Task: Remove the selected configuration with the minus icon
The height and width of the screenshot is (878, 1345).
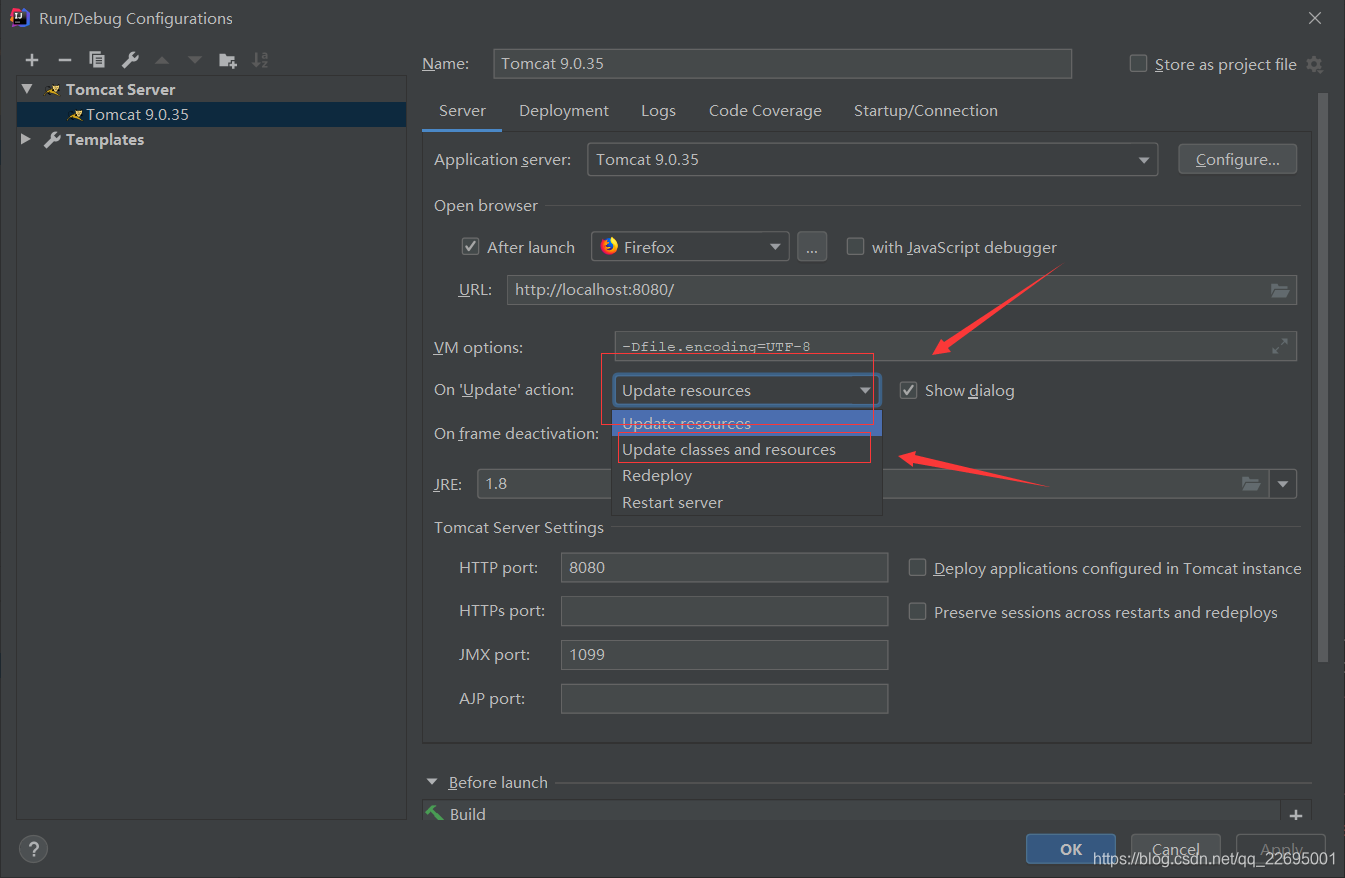Action: pos(64,60)
